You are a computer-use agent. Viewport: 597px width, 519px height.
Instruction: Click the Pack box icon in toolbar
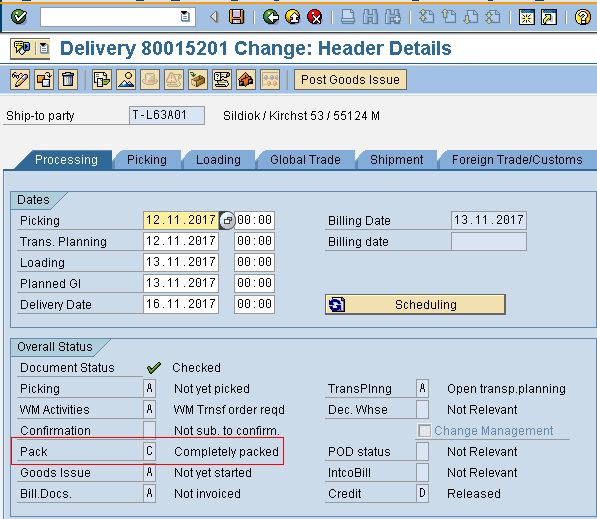198,80
